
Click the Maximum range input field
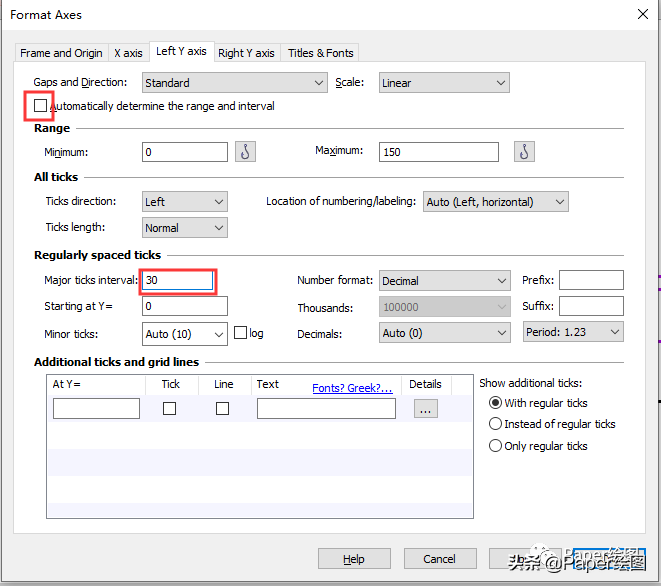[x=438, y=152]
